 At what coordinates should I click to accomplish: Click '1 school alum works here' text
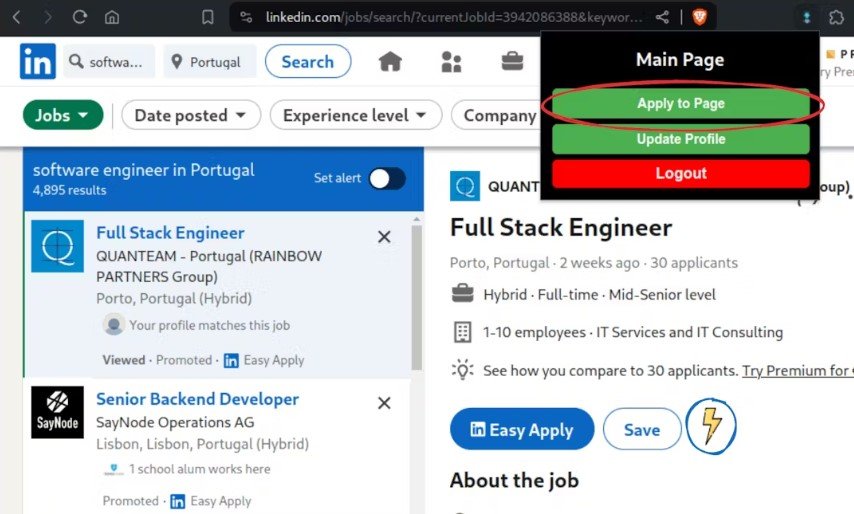(199, 469)
